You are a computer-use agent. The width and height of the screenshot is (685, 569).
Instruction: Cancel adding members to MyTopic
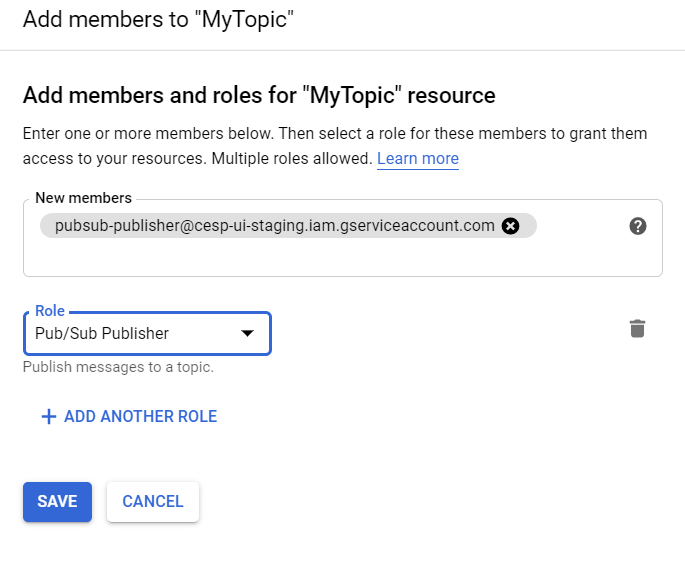(153, 502)
